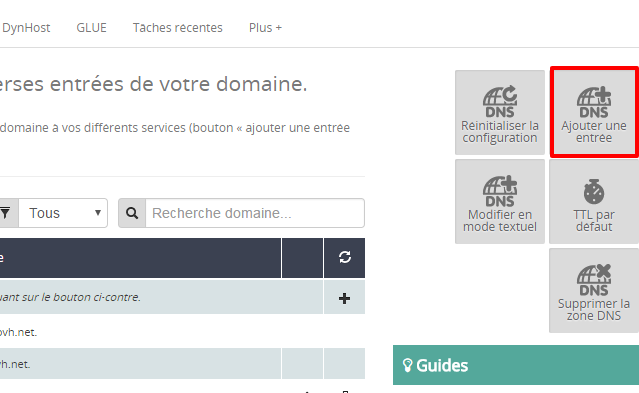The width and height of the screenshot is (639, 393).
Task: Click the search magnifier icon
Action: (132, 213)
